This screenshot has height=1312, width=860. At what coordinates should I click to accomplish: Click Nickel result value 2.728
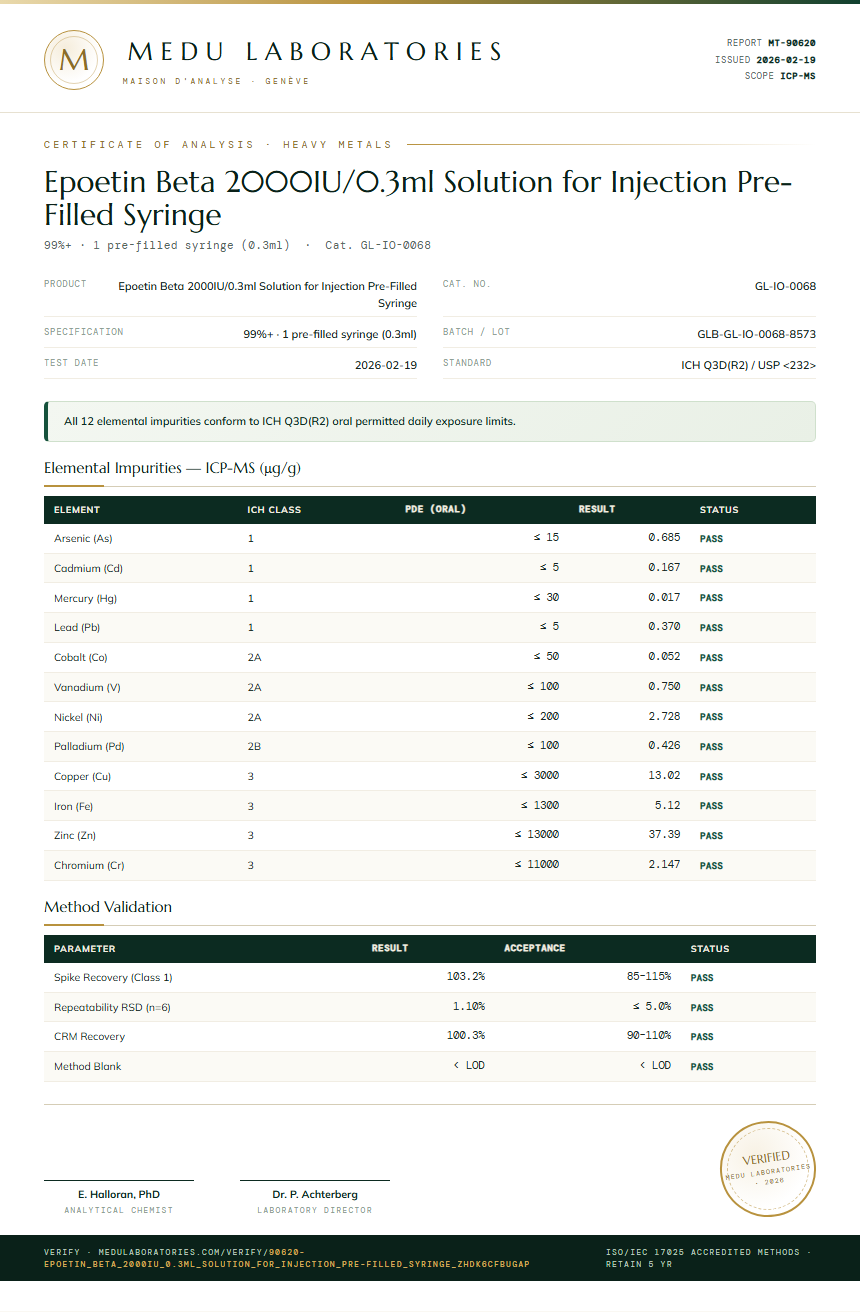[x=664, y=716]
